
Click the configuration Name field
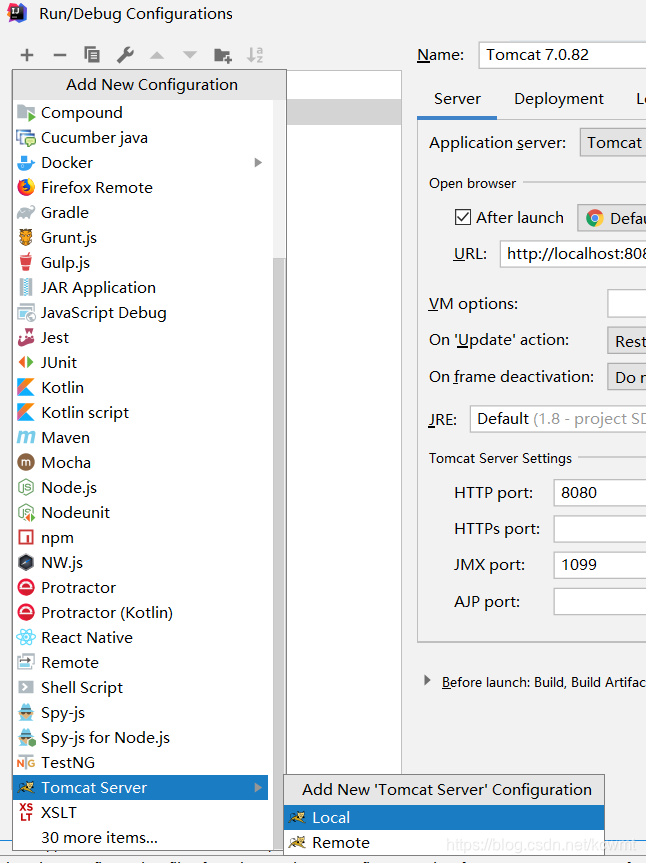tap(562, 55)
